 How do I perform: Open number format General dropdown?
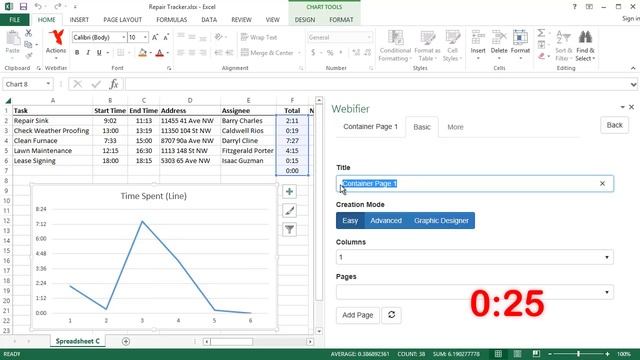click(369, 37)
